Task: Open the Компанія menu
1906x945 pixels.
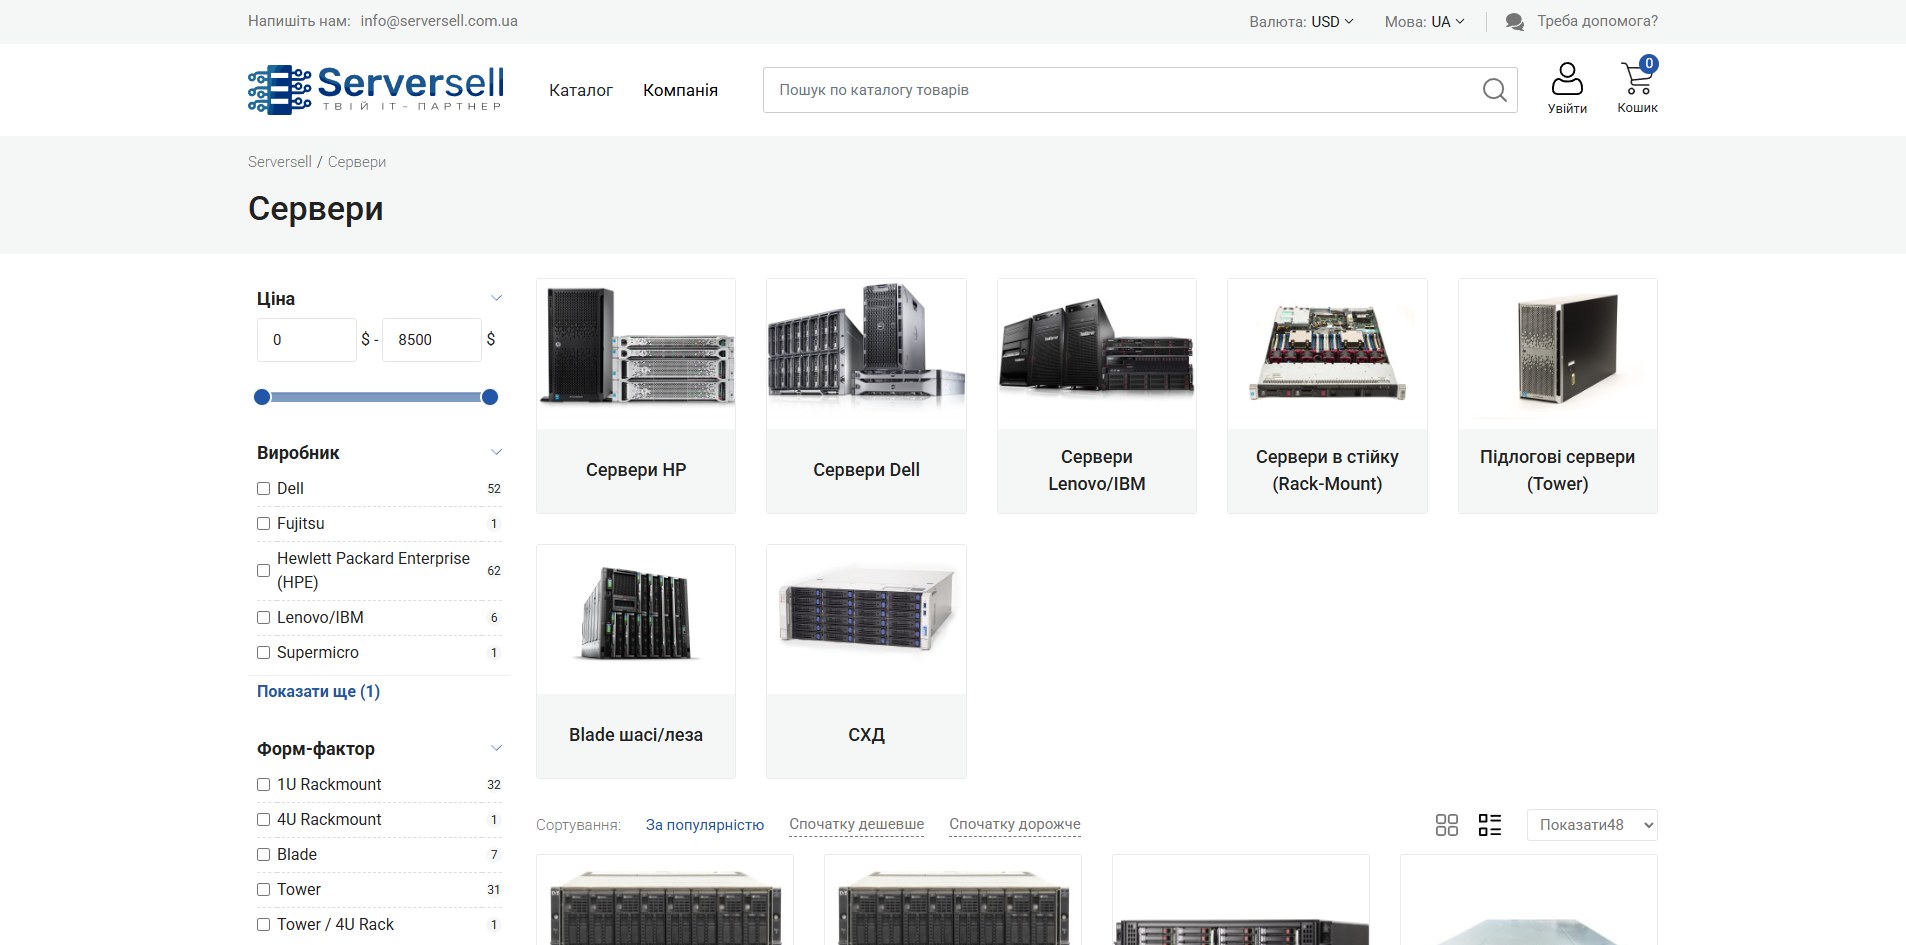Action: coord(680,90)
